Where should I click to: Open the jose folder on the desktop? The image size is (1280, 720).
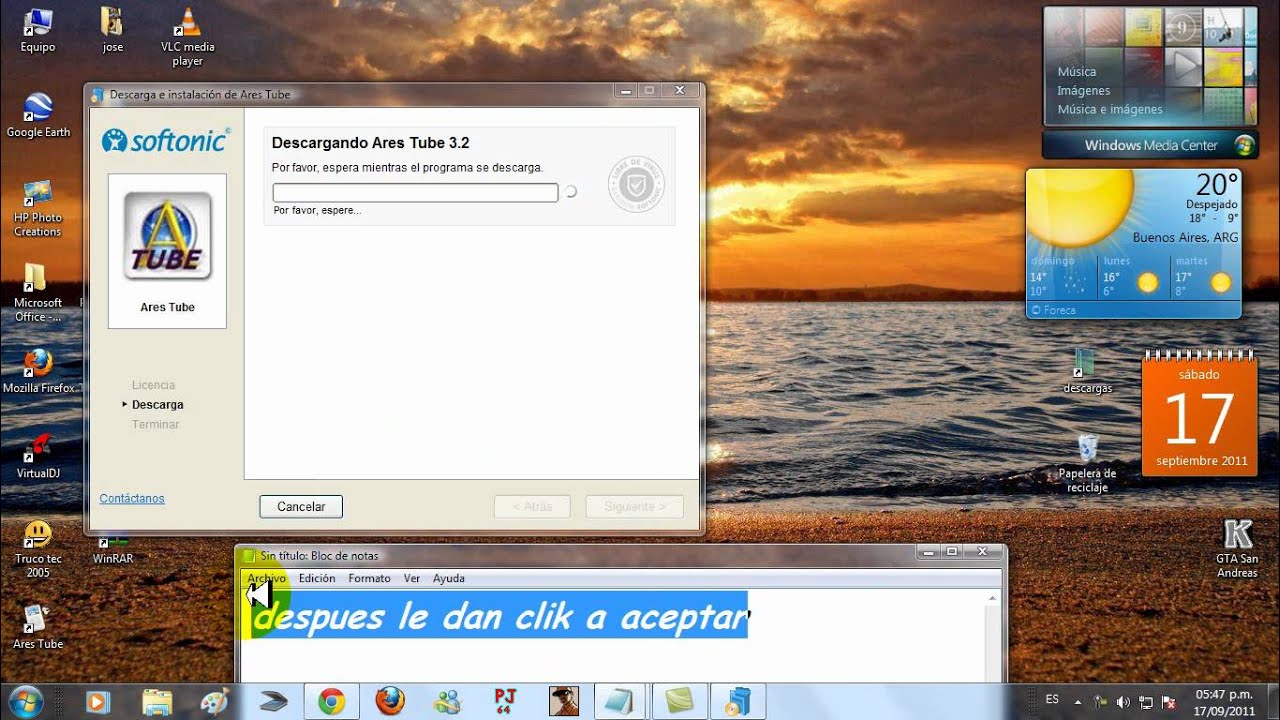tap(113, 30)
